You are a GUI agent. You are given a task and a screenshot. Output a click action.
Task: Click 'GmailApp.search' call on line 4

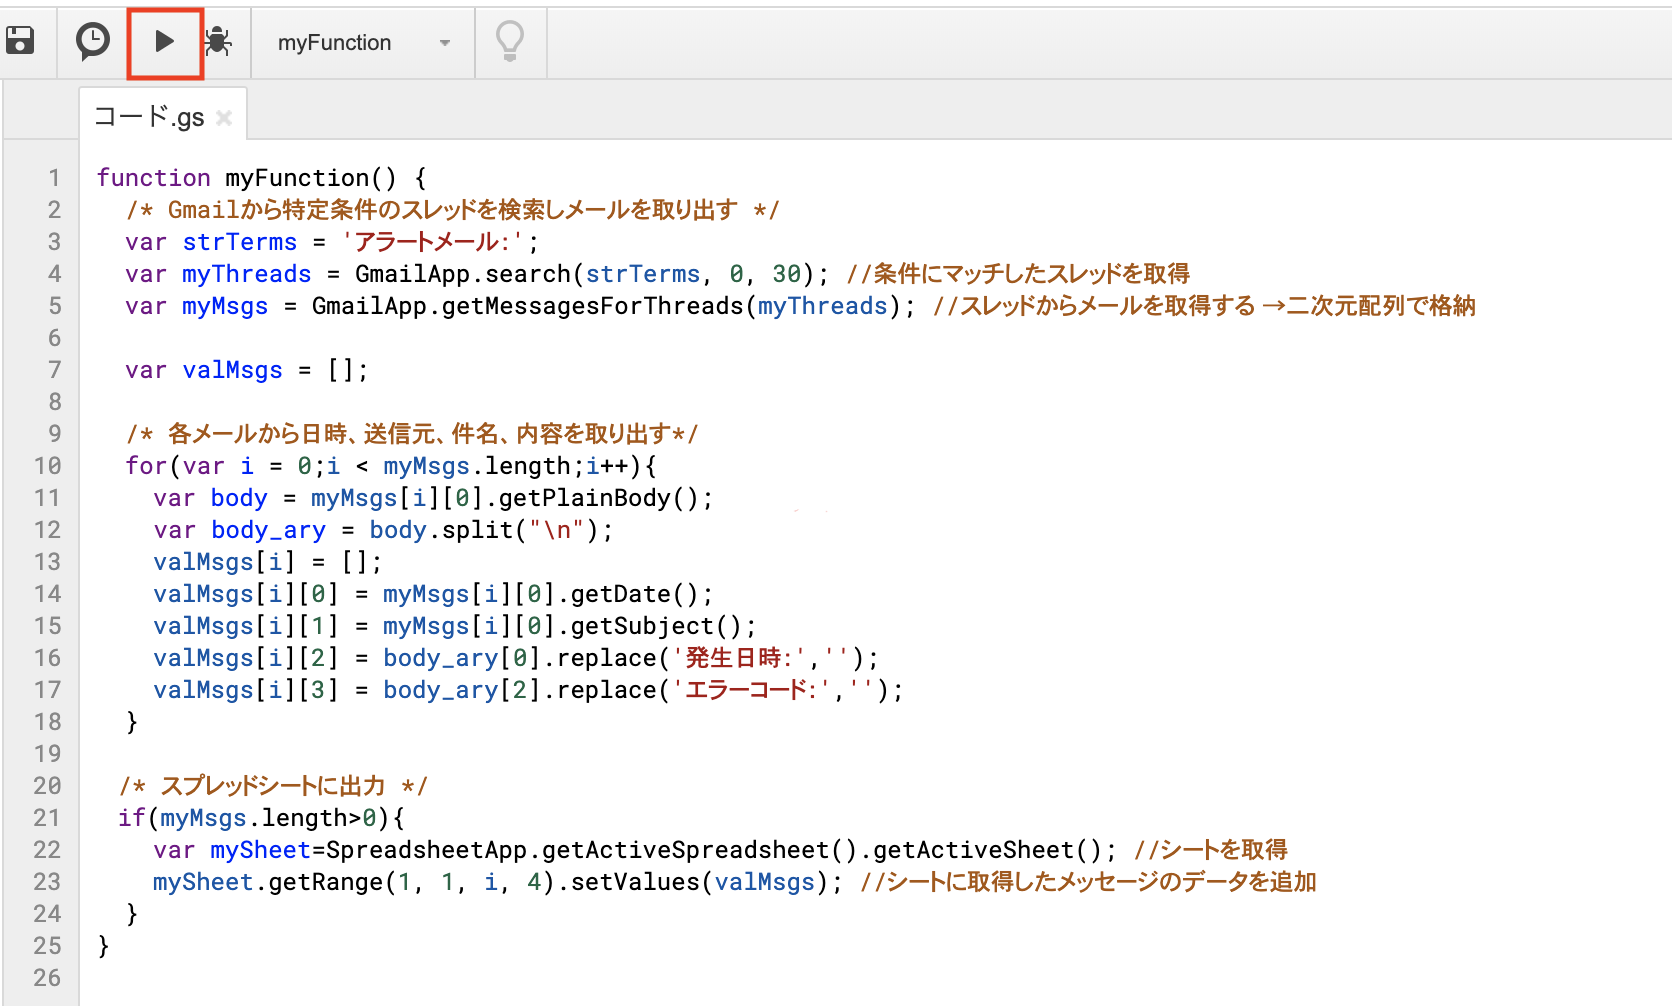(462, 274)
